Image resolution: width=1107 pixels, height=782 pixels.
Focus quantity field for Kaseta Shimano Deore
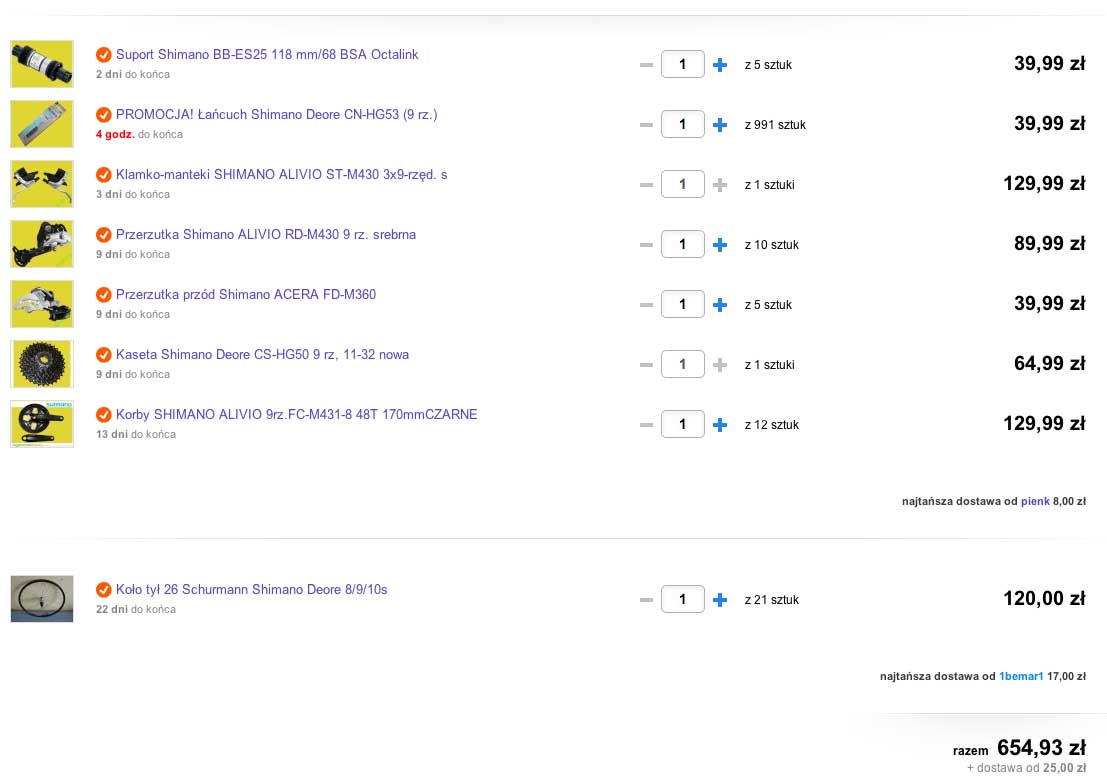tap(683, 364)
